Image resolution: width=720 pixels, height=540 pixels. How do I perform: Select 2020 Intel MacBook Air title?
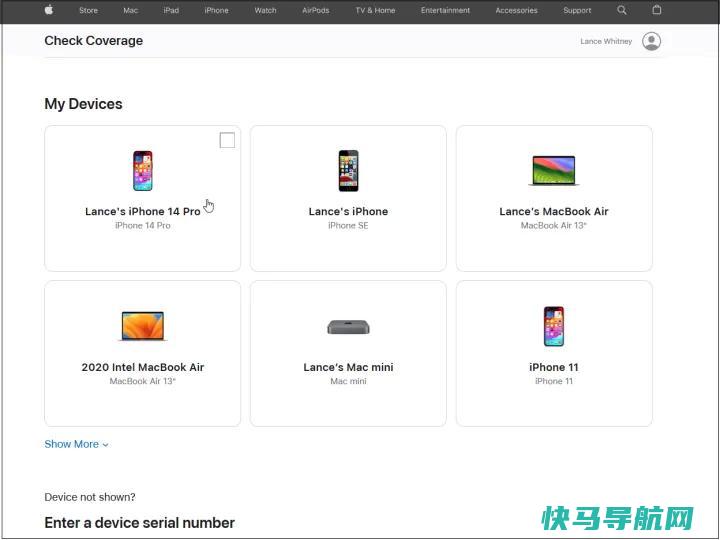[143, 367]
